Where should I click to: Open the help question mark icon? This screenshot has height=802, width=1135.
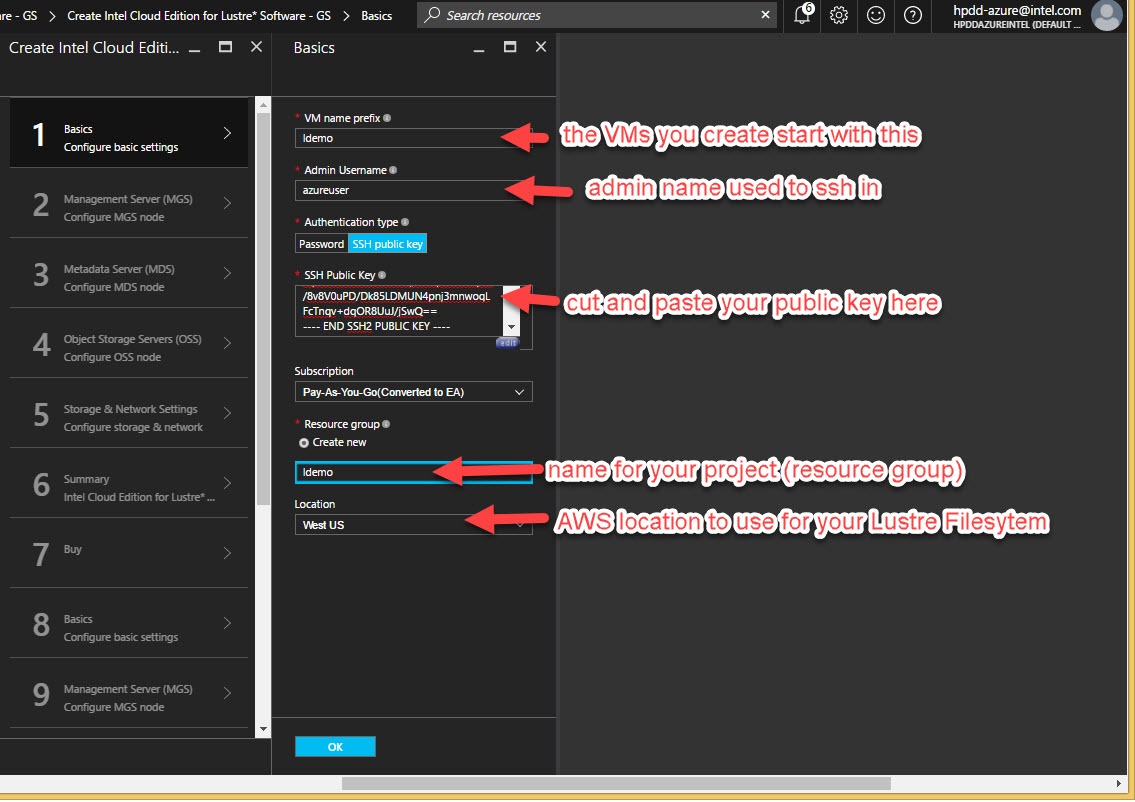pyautogui.click(x=913, y=14)
